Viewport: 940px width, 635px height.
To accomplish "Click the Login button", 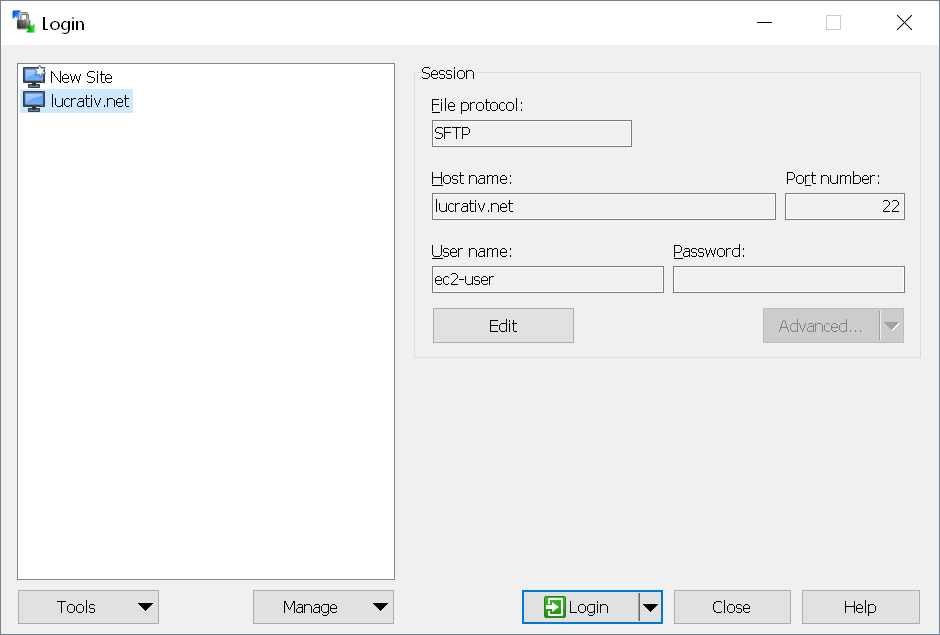I will click(x=581, y=607).
